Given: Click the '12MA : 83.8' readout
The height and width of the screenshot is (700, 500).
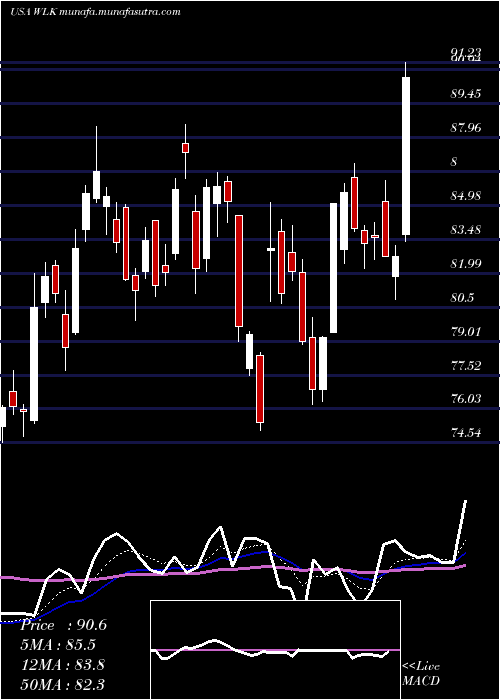Looking at the screenshot, I should pyautogui.click(x=63, y=665).
